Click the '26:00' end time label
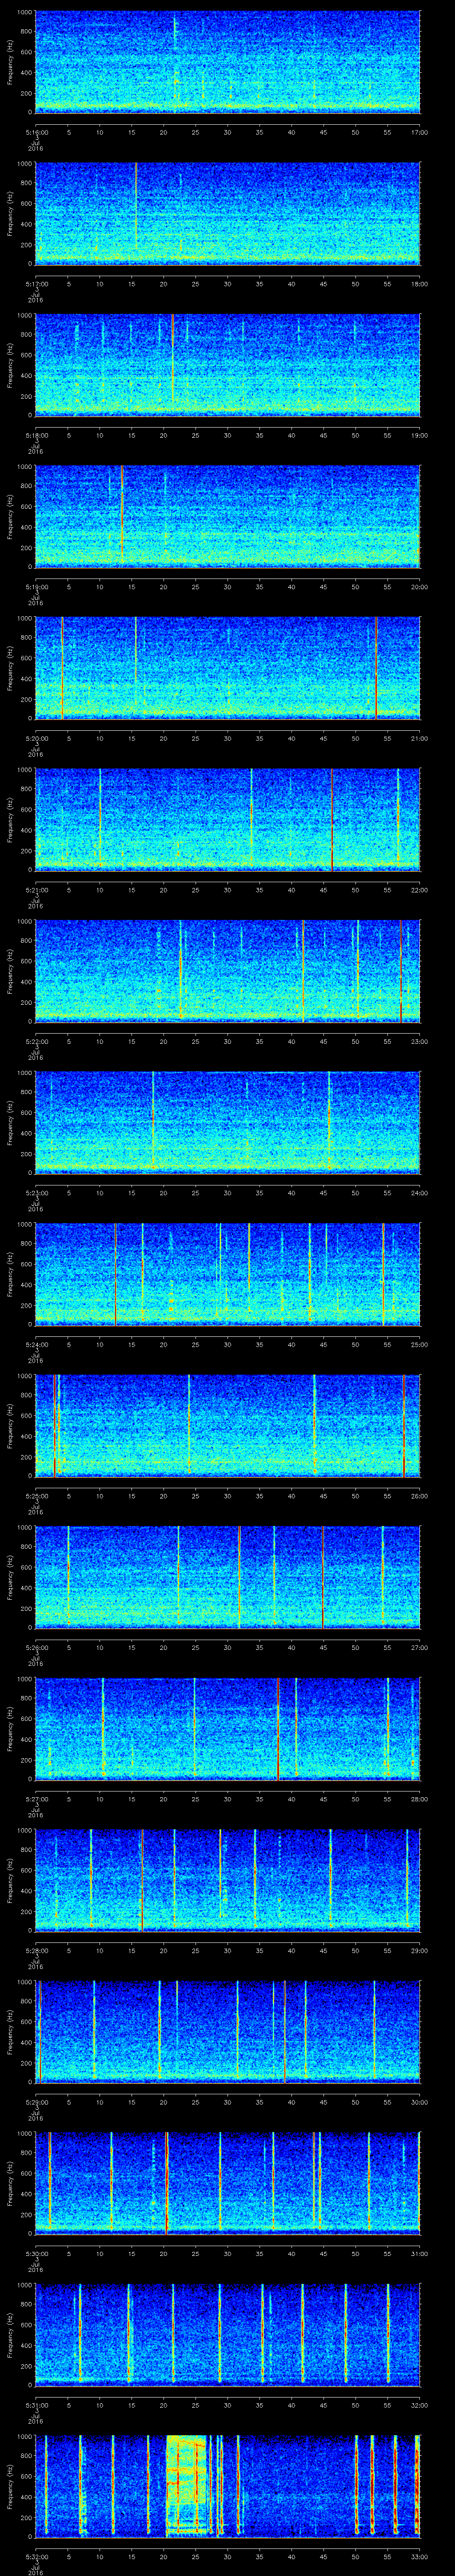The height and width of the screenshot is (2576, 455). (420, 1496)
